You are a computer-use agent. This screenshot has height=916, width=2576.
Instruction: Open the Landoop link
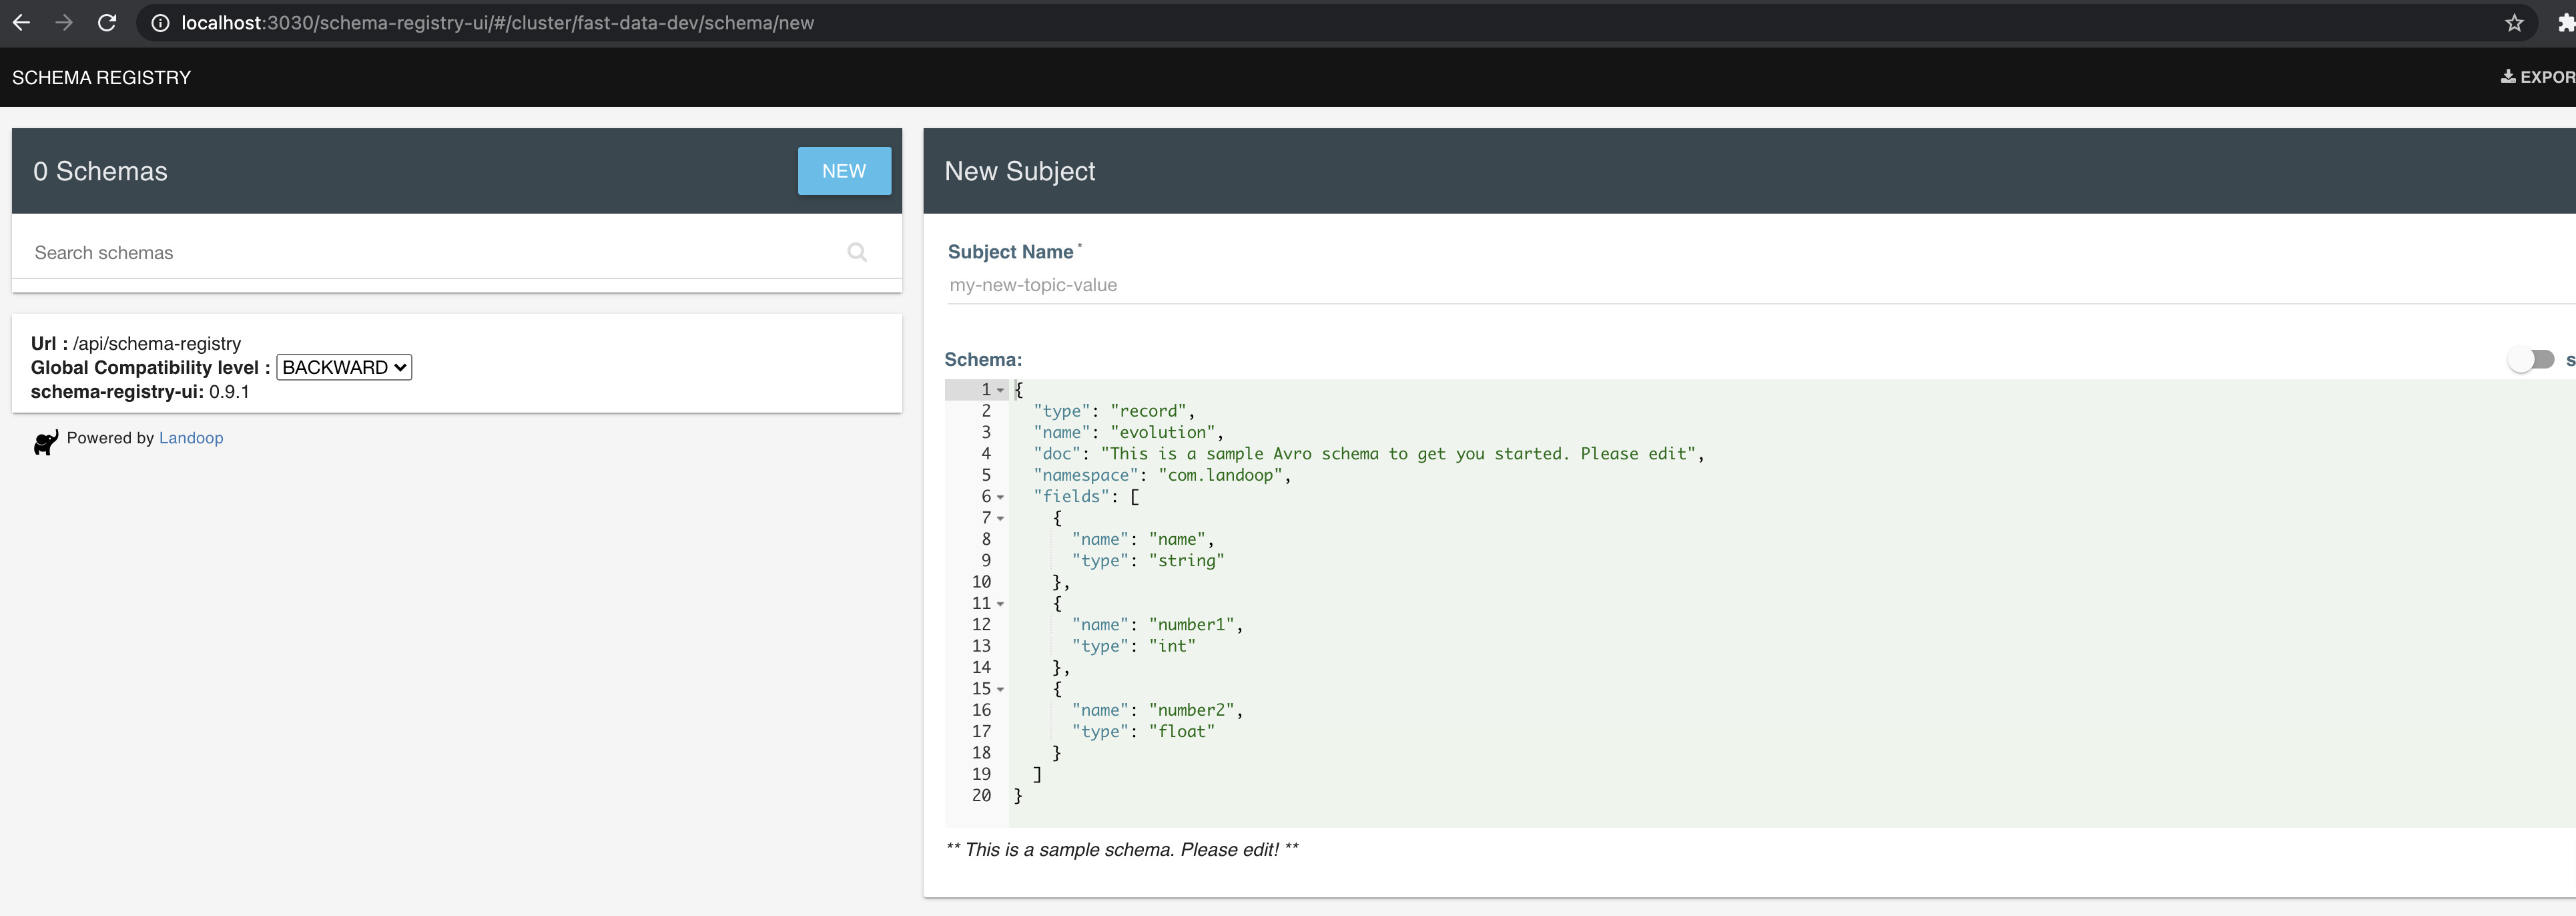click(x=190, y=438)
